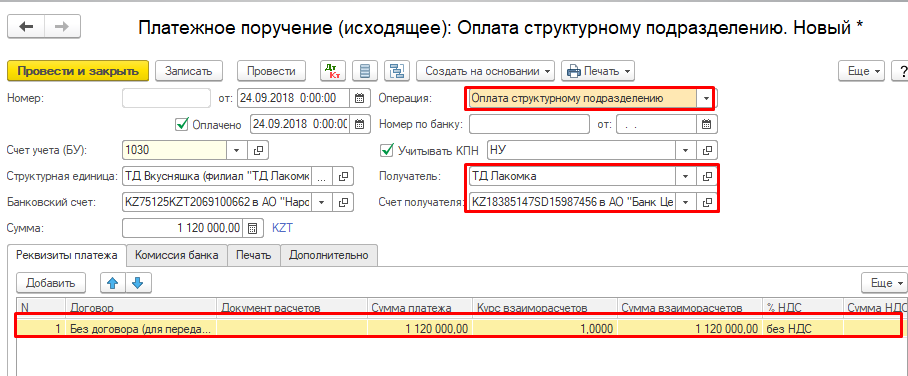The height and width of the screenshot is (376, 908).
Task: Click the Курс взаиморасчетов column header
Action: tap(545, 307)
